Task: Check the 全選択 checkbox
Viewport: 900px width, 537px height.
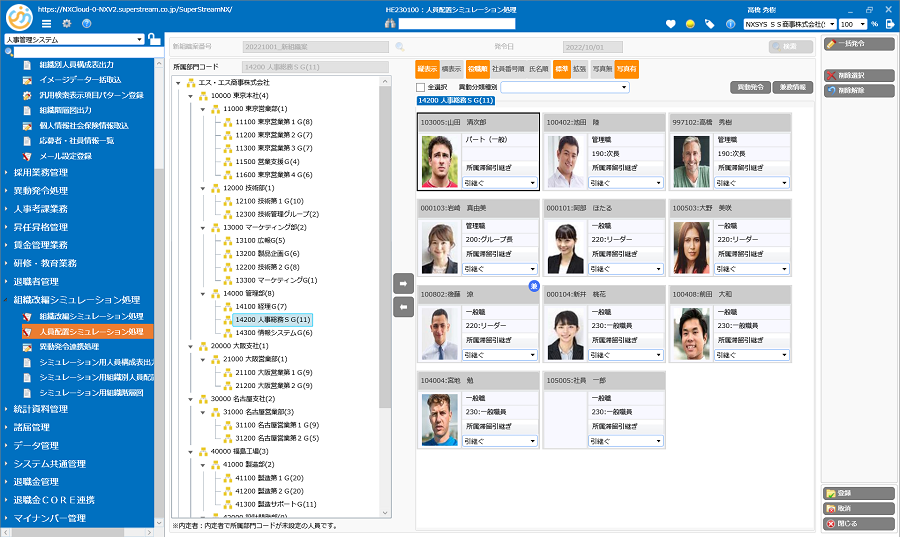Action: [x=421, y=87]
